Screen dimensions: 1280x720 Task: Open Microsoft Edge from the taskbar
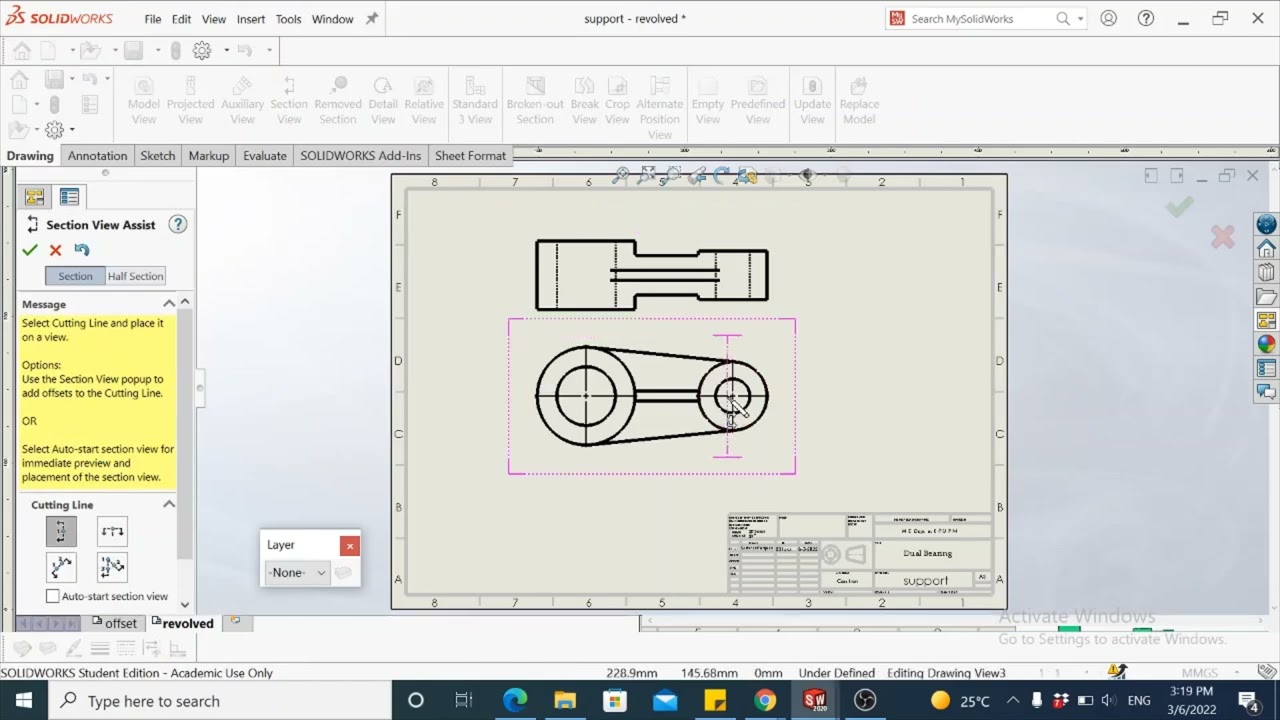(515, 700)
